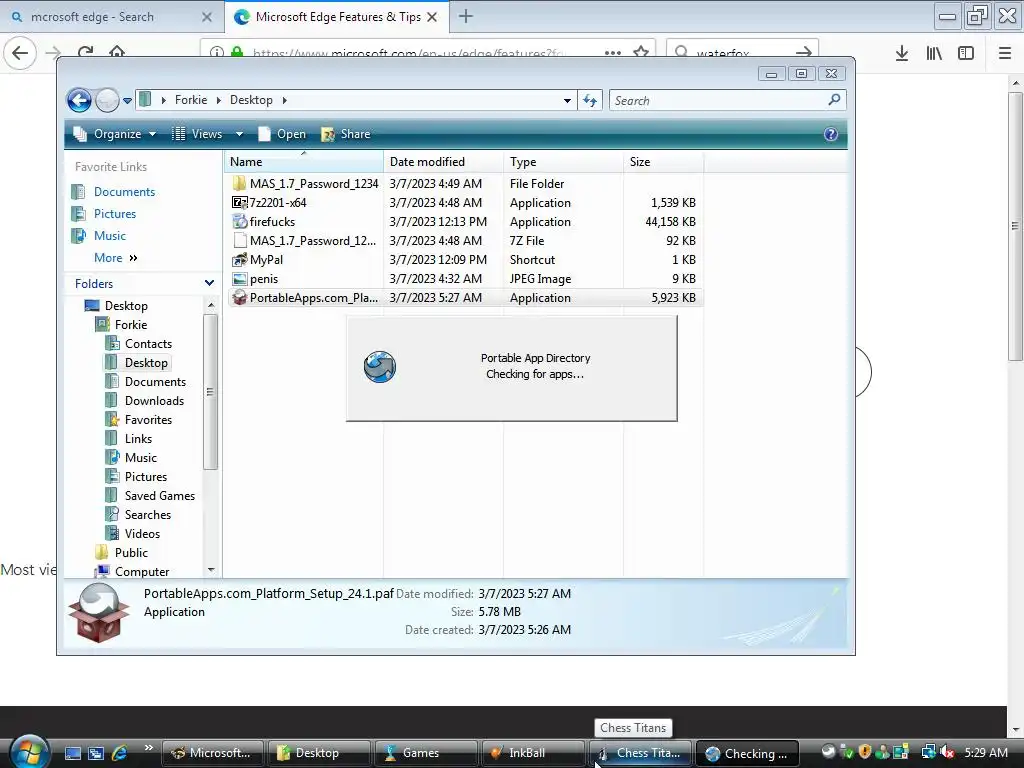Open a new browser tab

pyautogui.click(x=466, y=16)
